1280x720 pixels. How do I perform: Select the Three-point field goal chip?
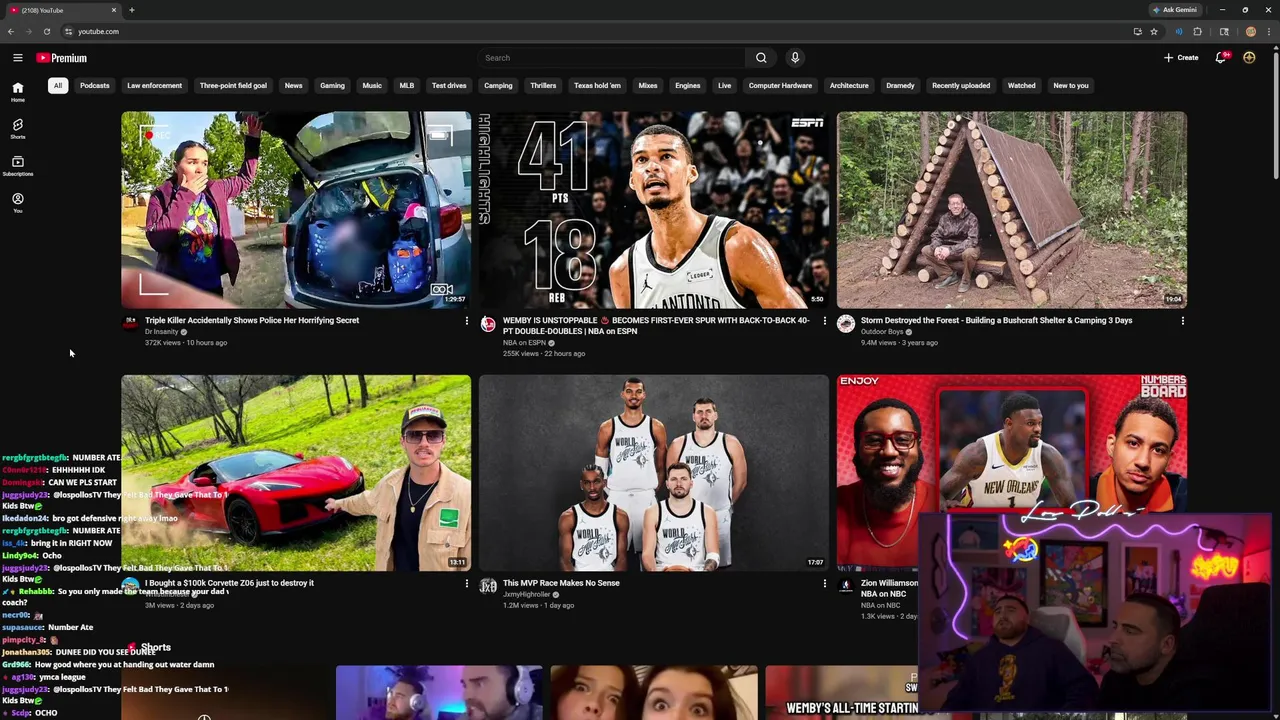point(233,86)
